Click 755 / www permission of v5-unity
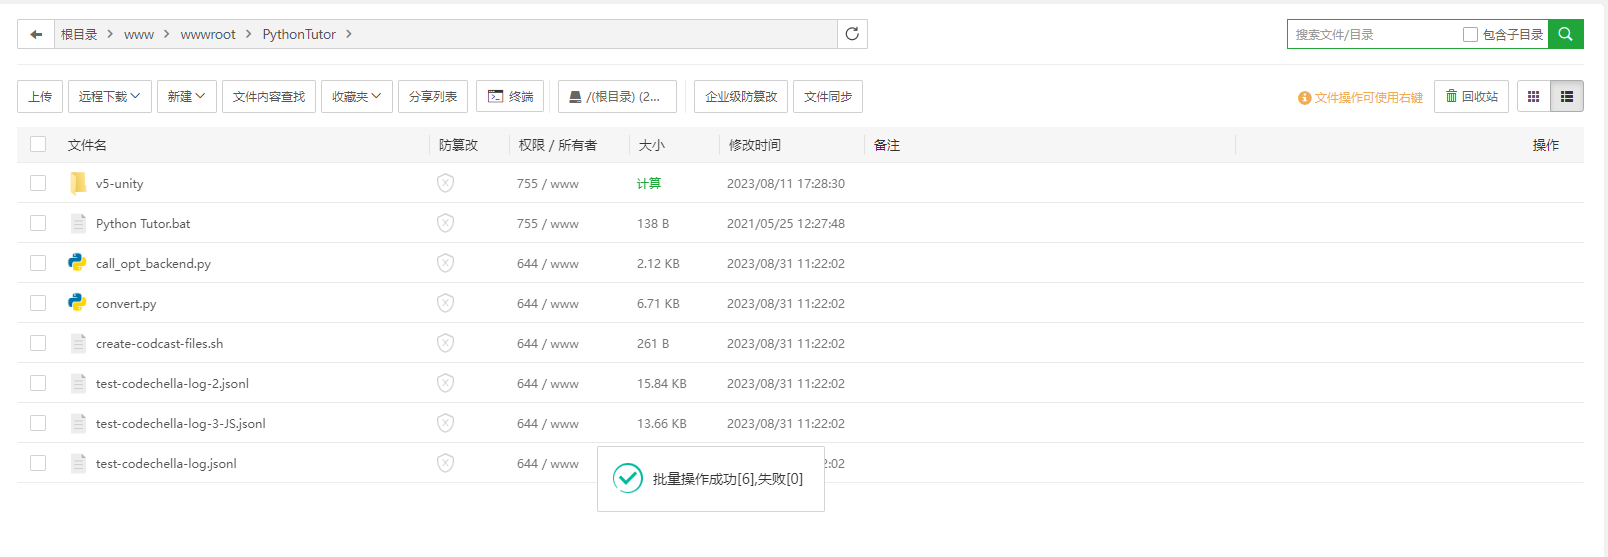Image resolution: width=1608 pixels, height=557 pixels. click(x=548, y=183)
